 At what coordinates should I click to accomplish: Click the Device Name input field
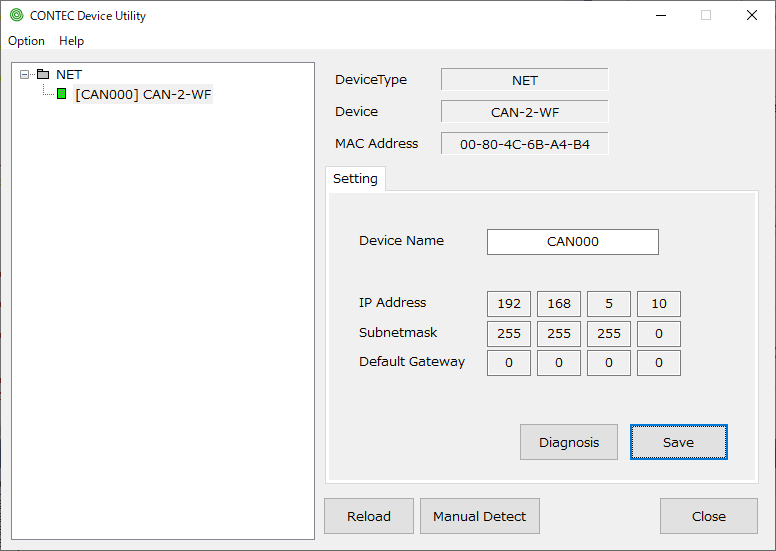tap(572, 242)
